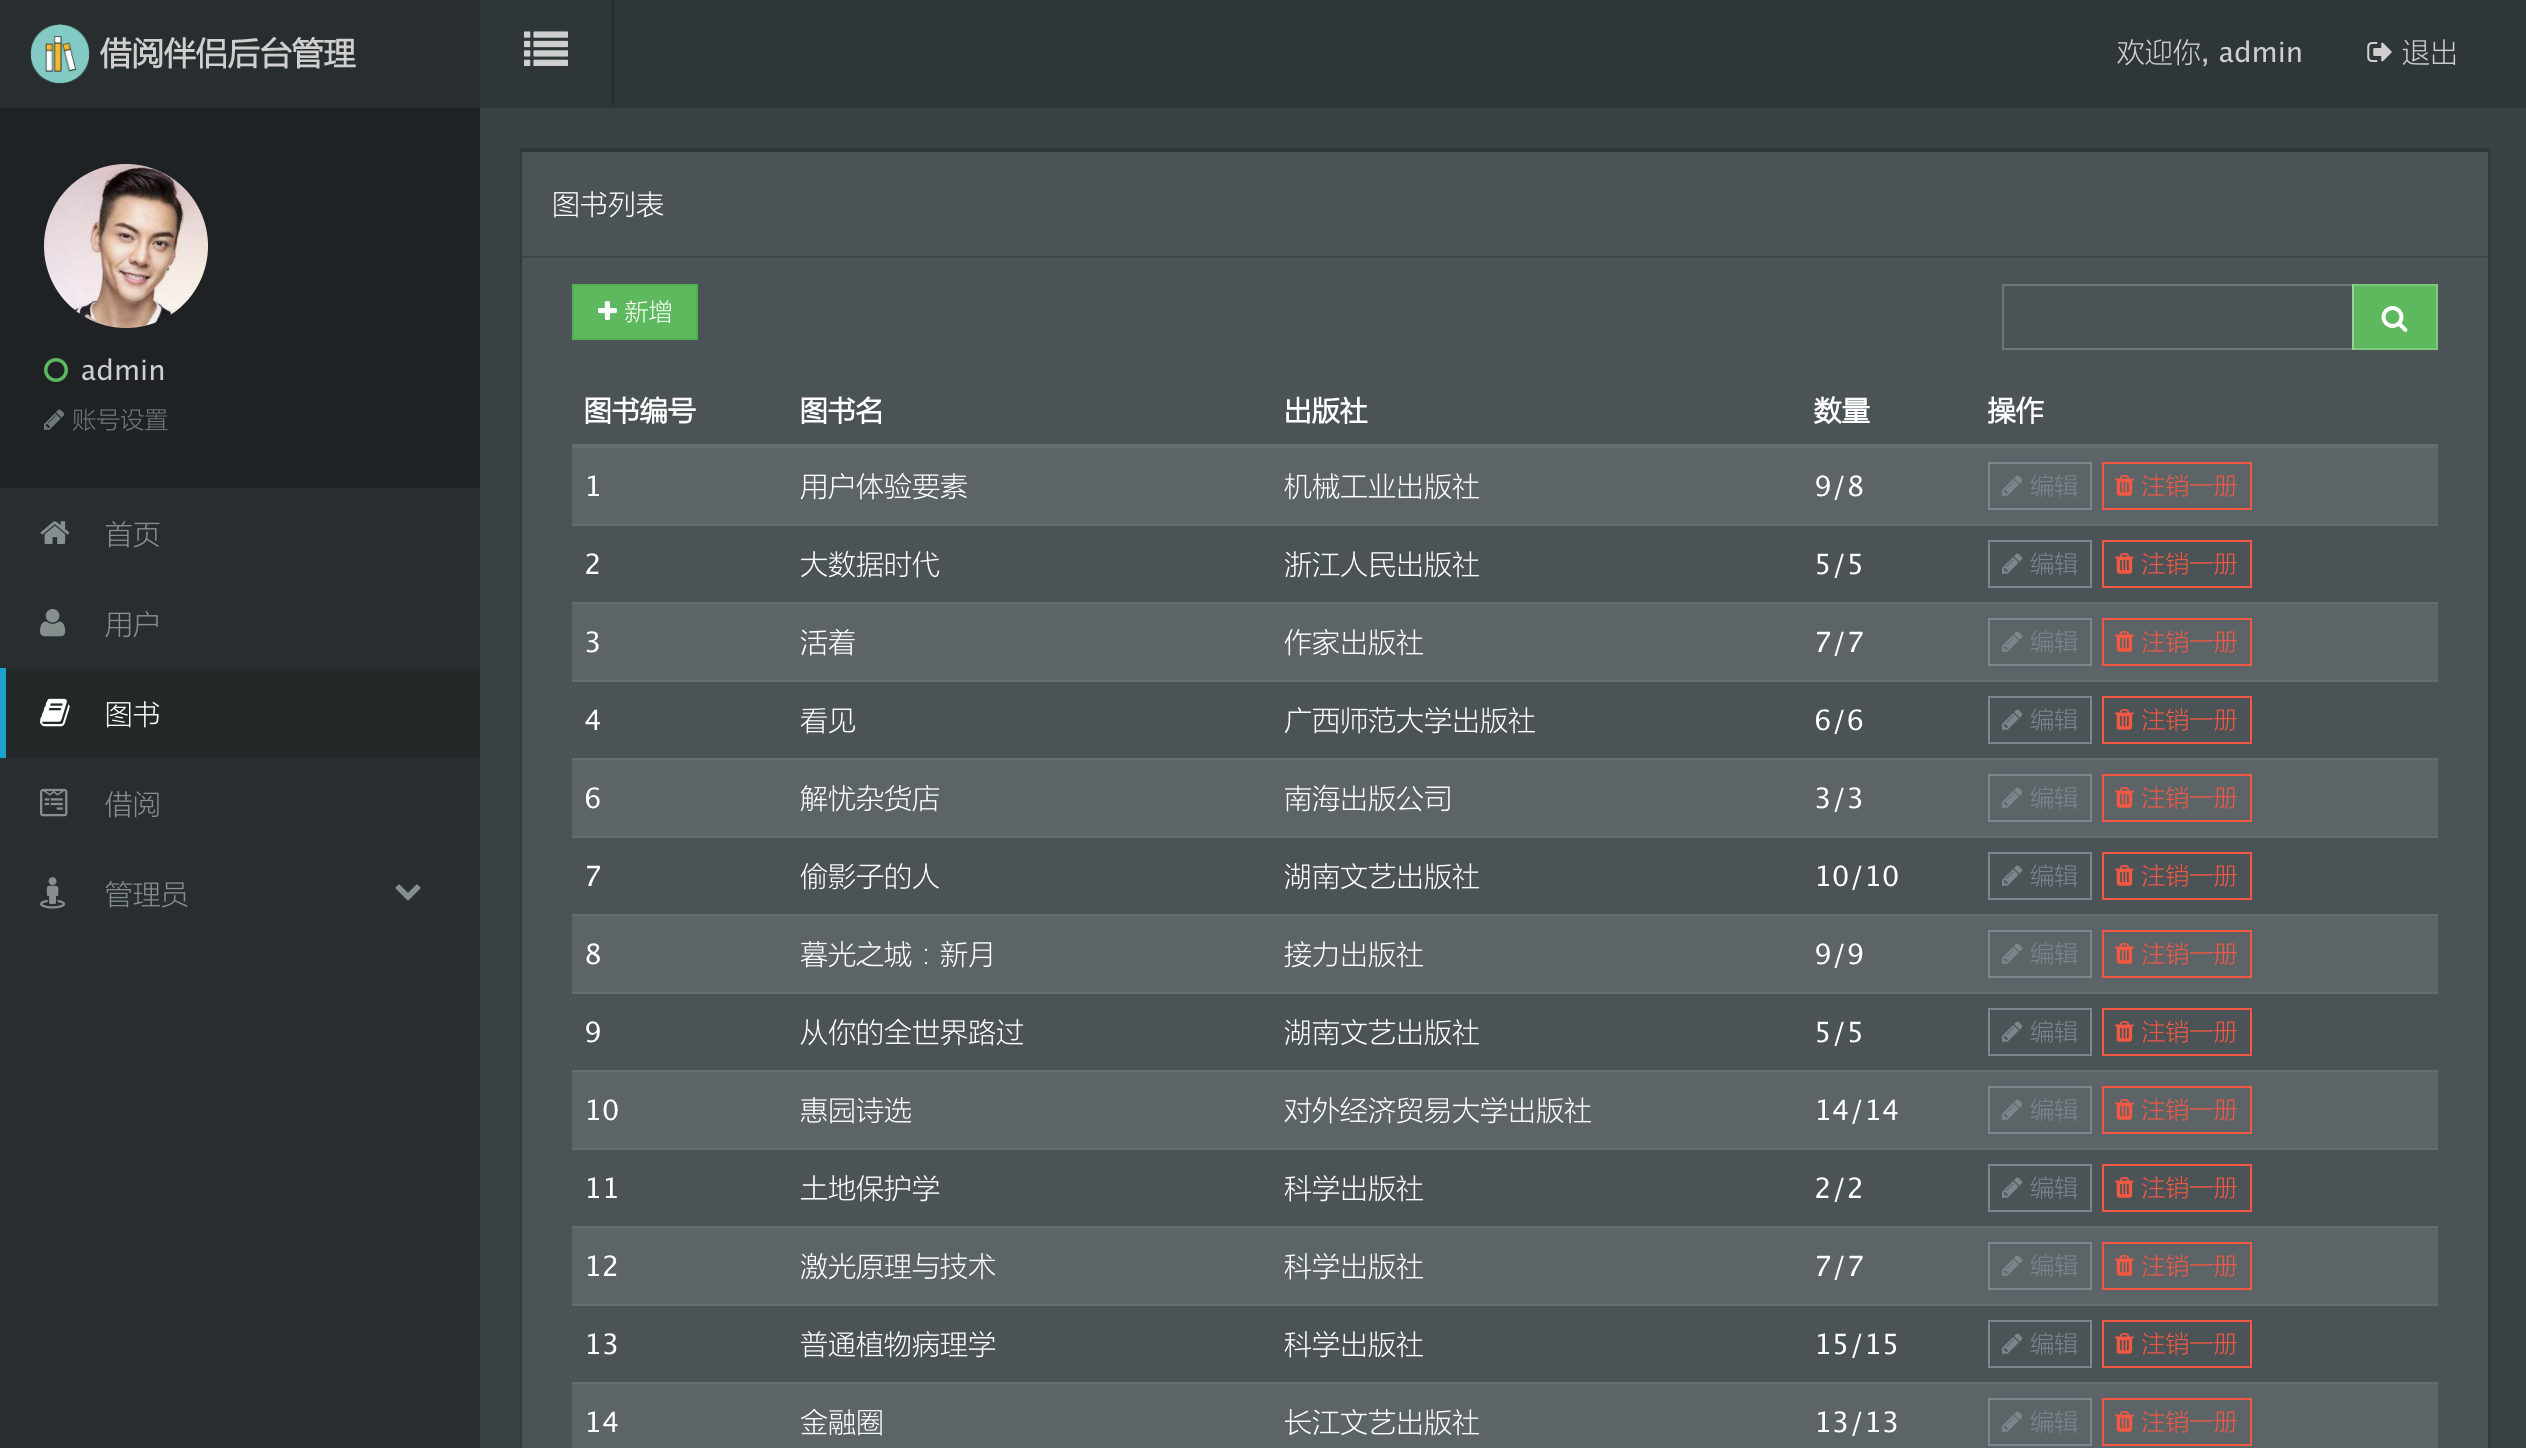Click the 借阅伴侣 logo icon
This screenshot has height=1448, width=2526.
coord(59,54)
